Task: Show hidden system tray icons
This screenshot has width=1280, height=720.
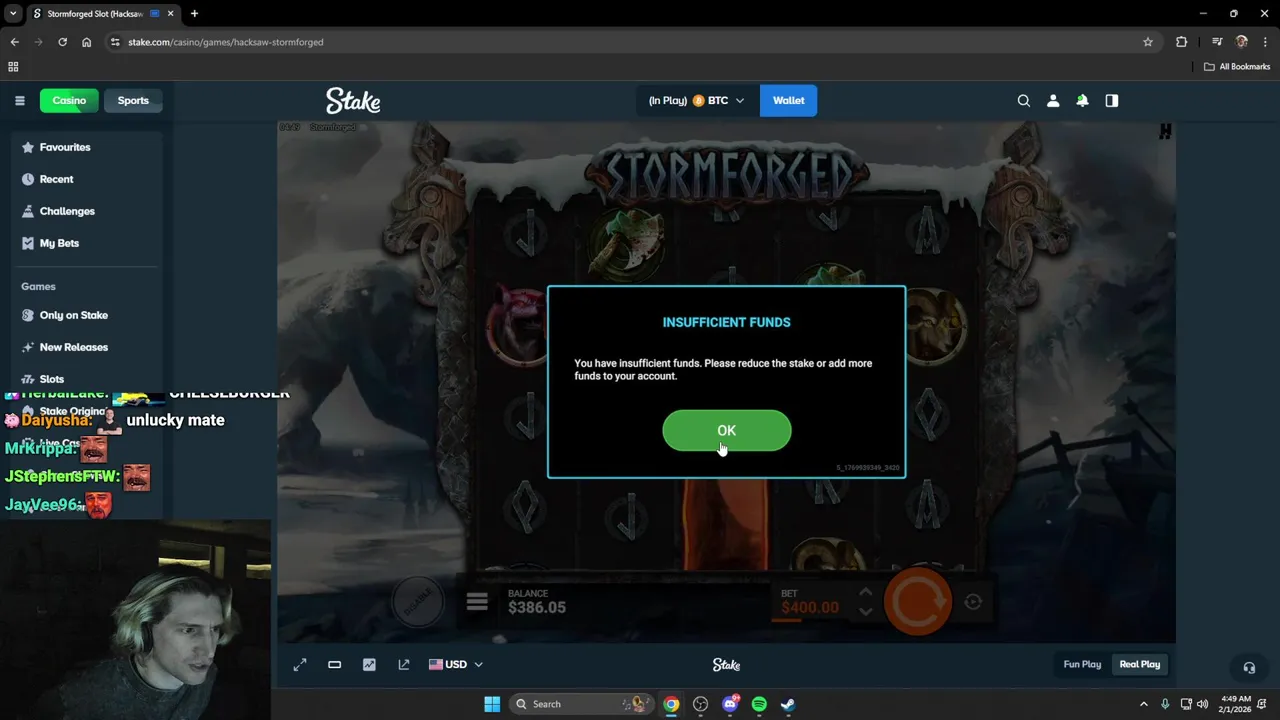Action: [1143, 704]
